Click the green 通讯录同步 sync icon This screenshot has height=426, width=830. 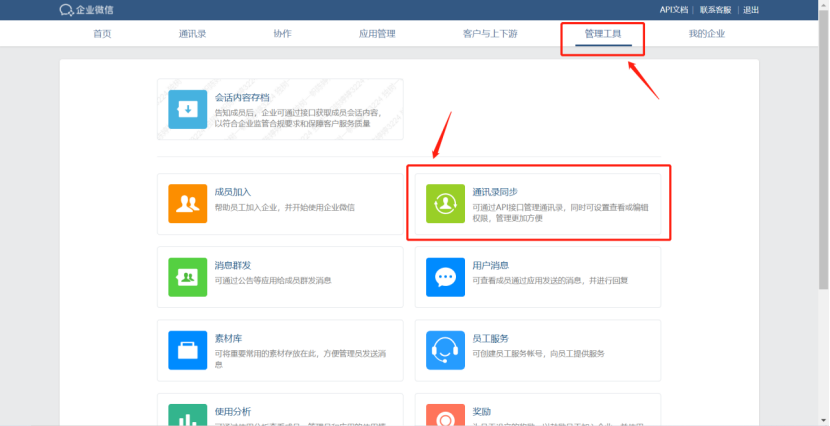tap(445, 204)
